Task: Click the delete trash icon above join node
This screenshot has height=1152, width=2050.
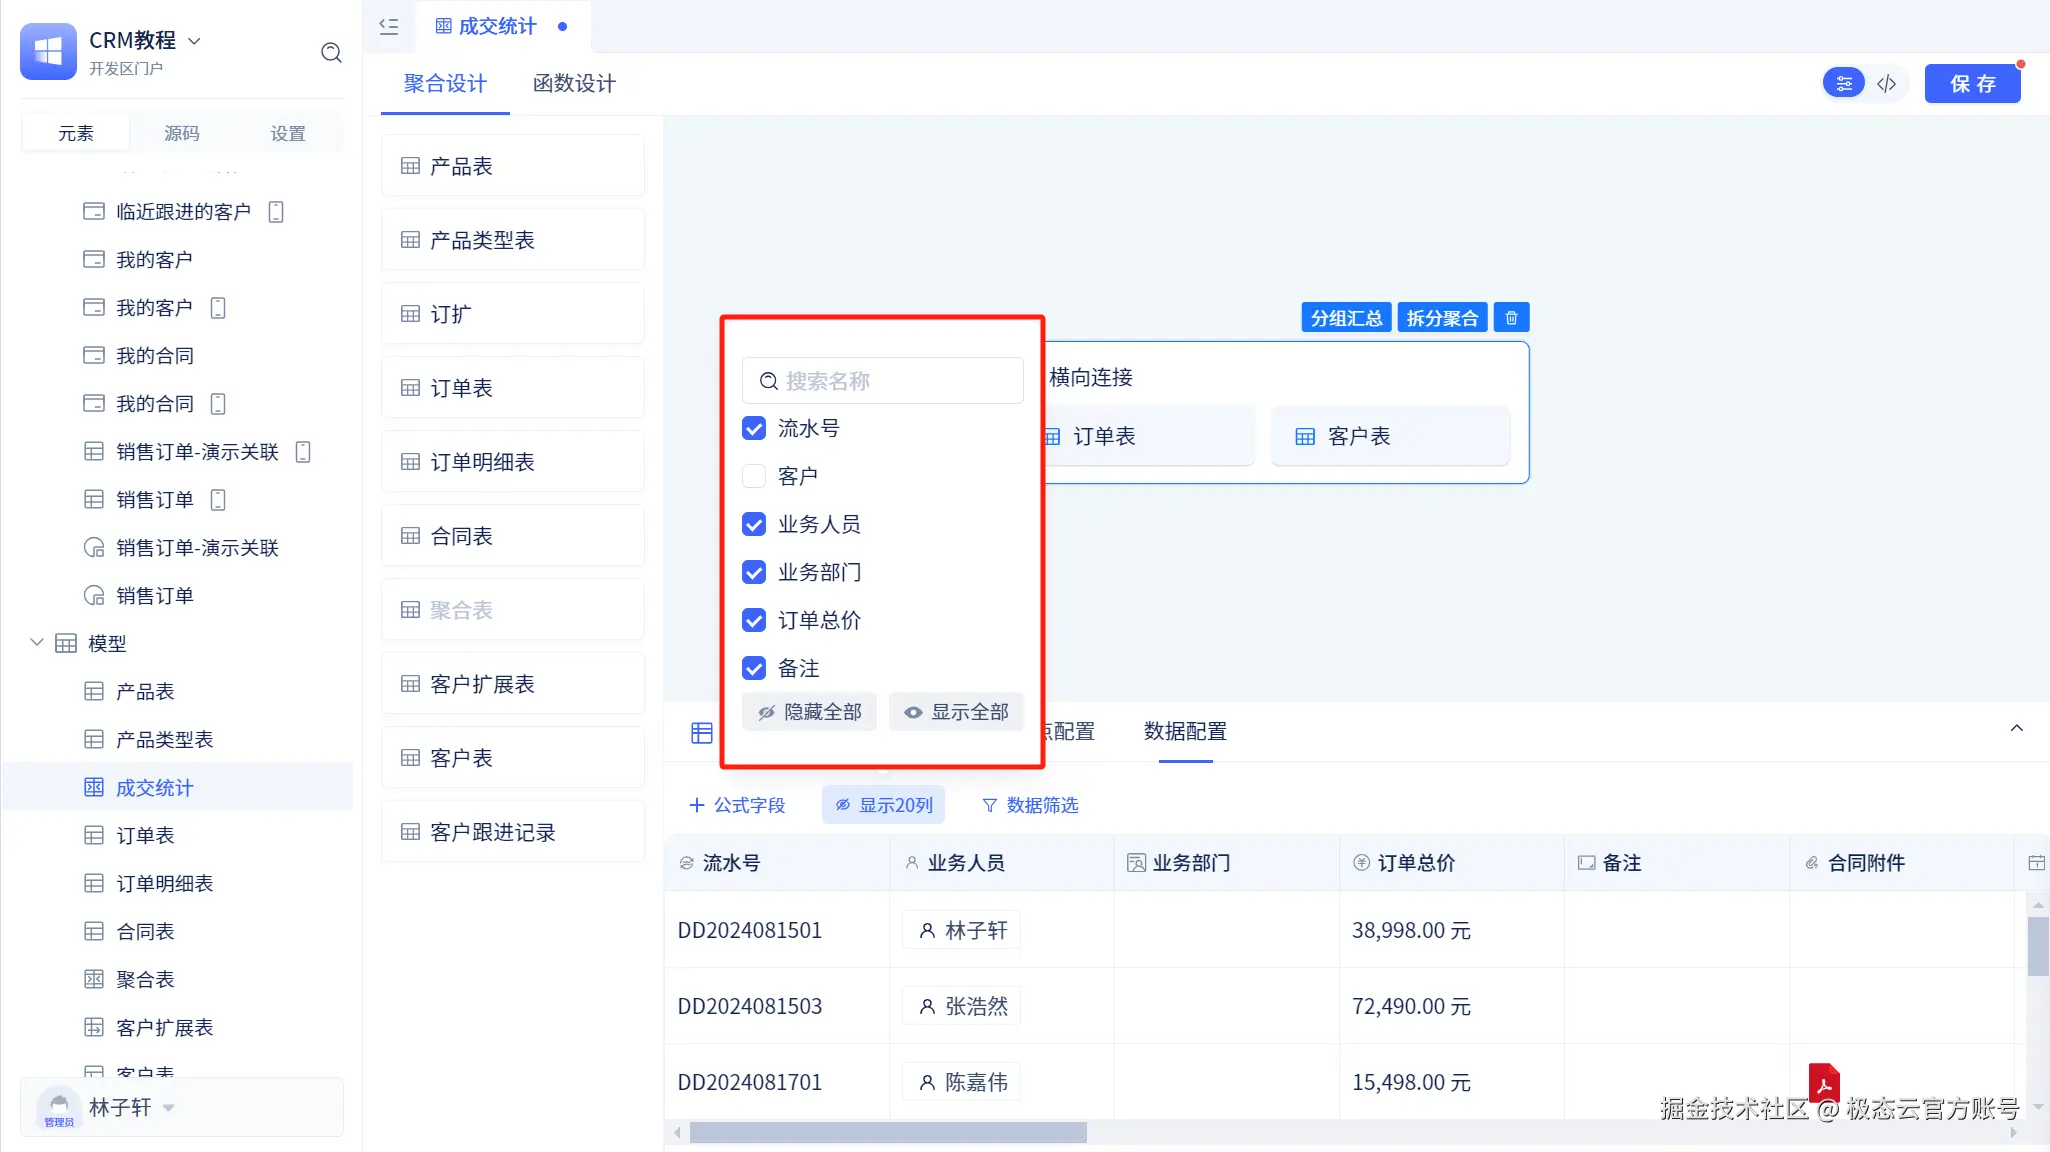Action: tap(1511, 318)
